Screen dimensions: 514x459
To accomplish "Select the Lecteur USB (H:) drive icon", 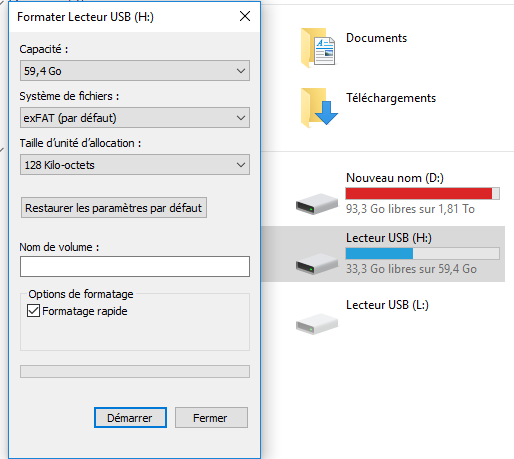I will pos(317,264).
